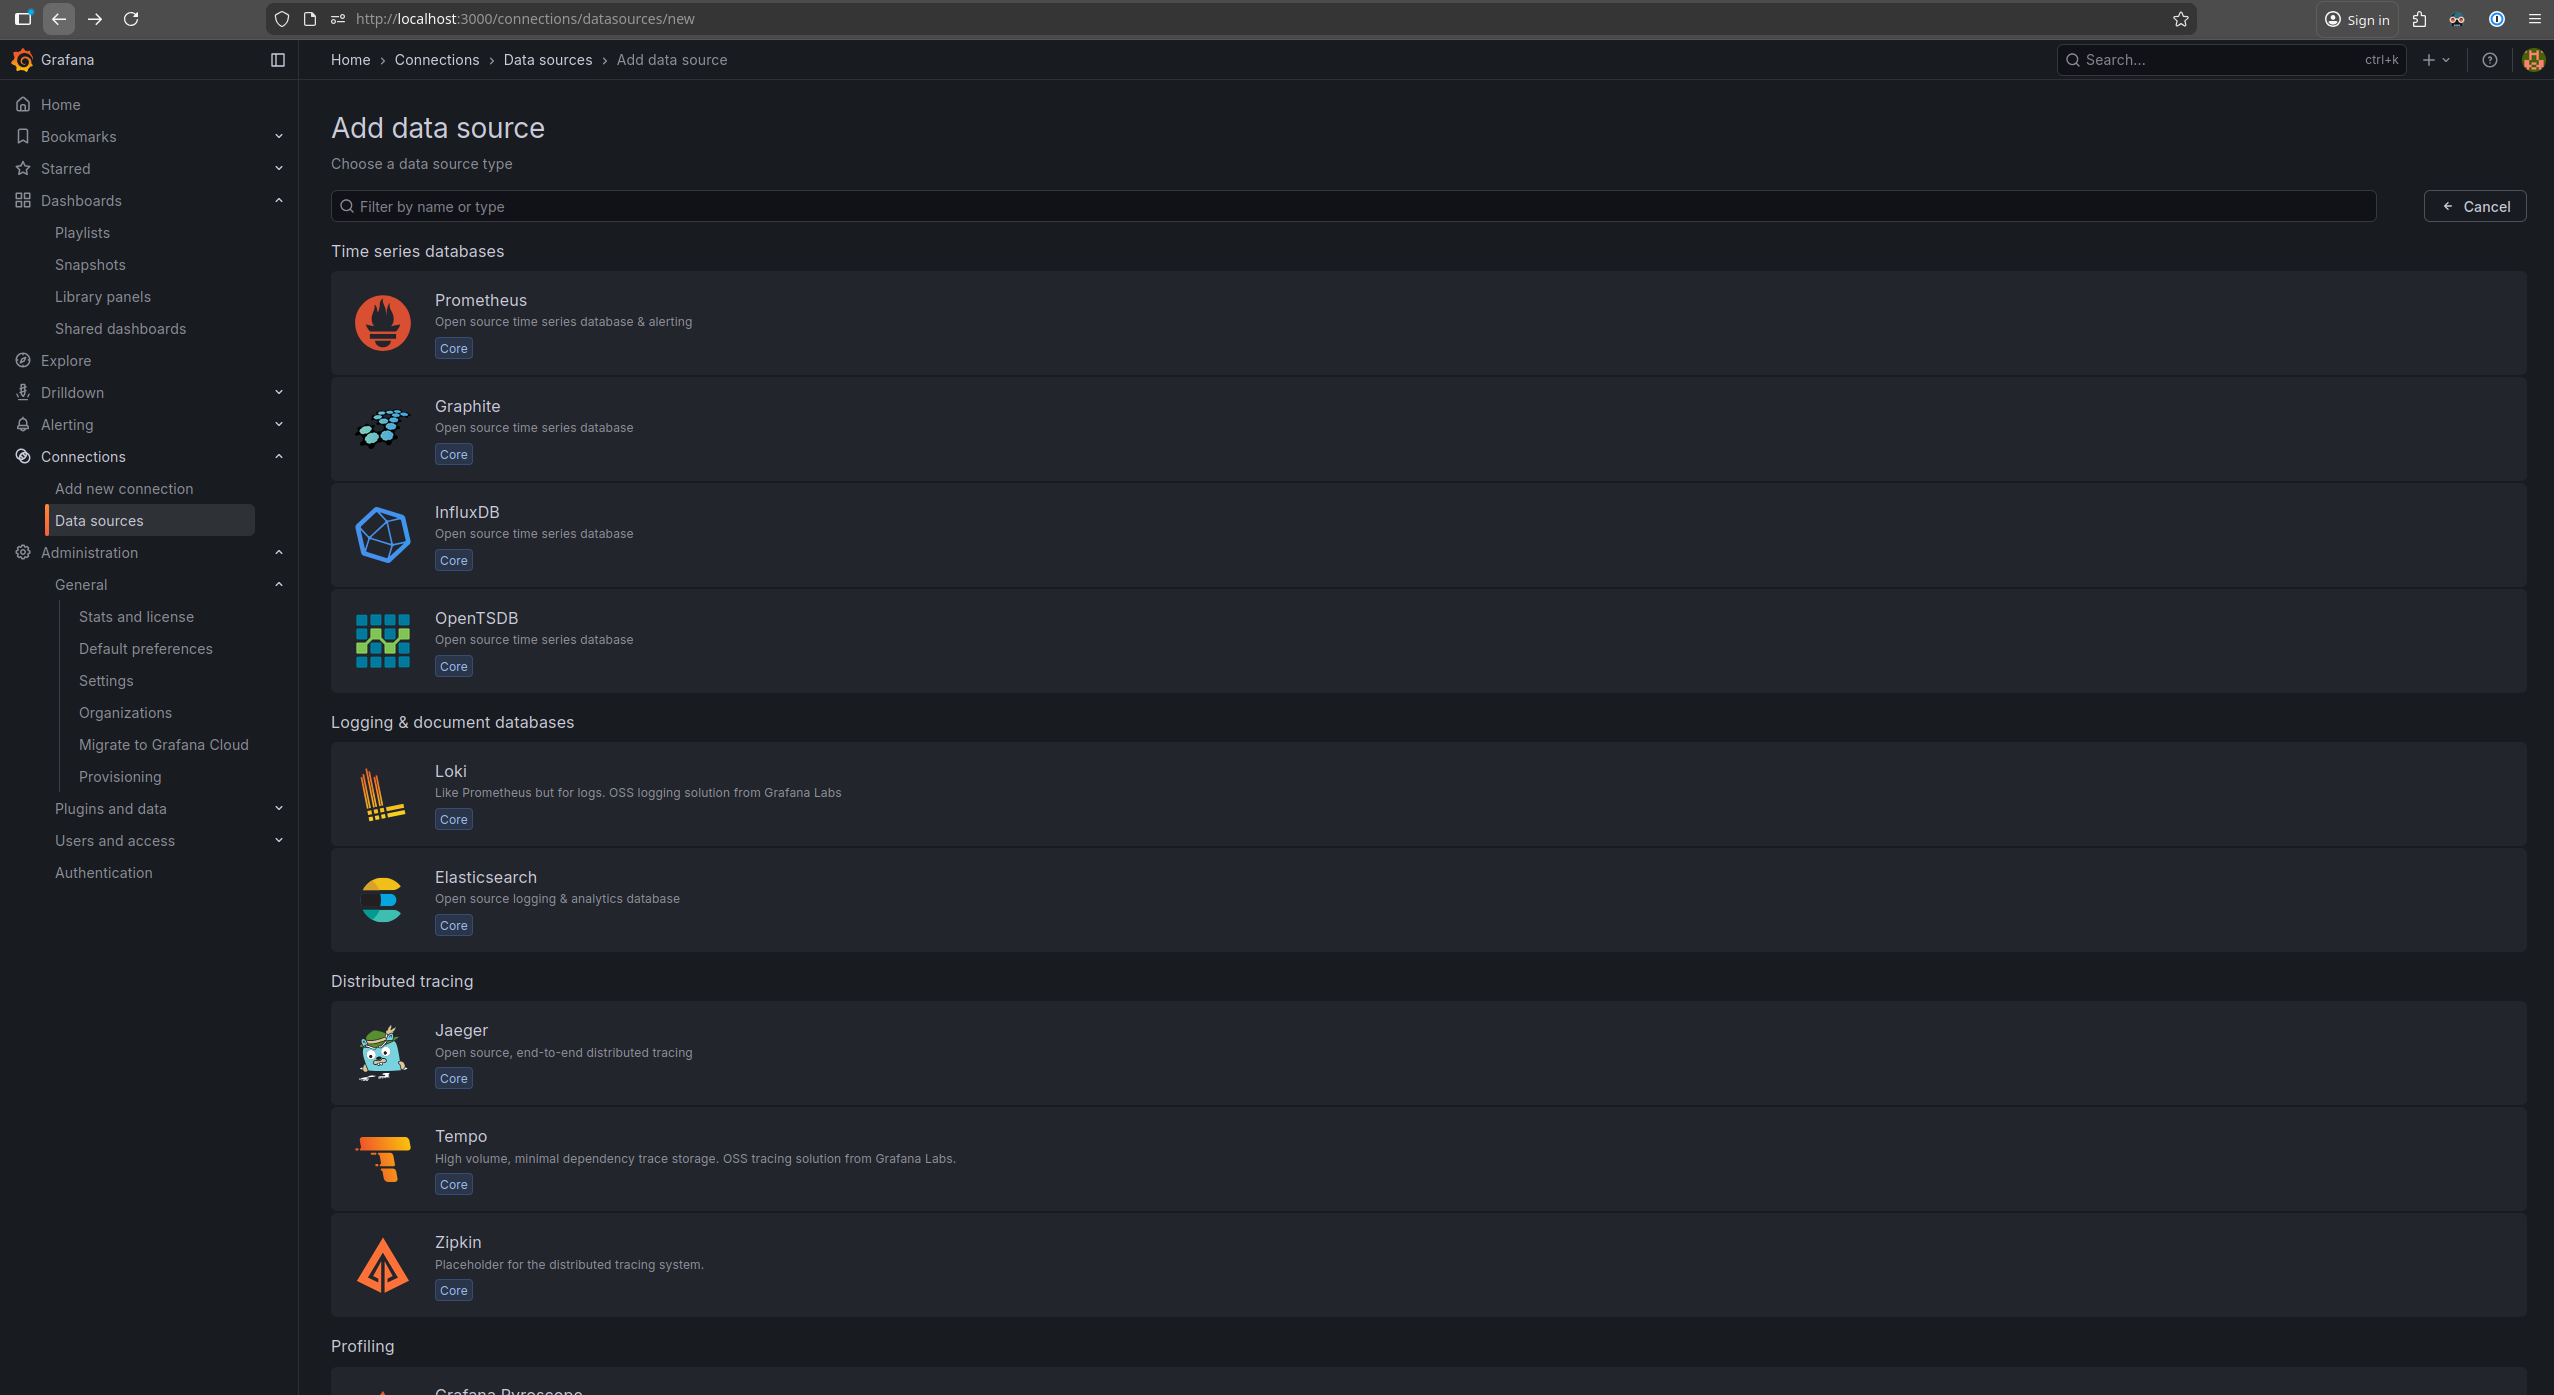The height and width of the screenshot is (1395, 2554).
Task: Toggle the sidebar dock menu button
Action: pos(278,60)
